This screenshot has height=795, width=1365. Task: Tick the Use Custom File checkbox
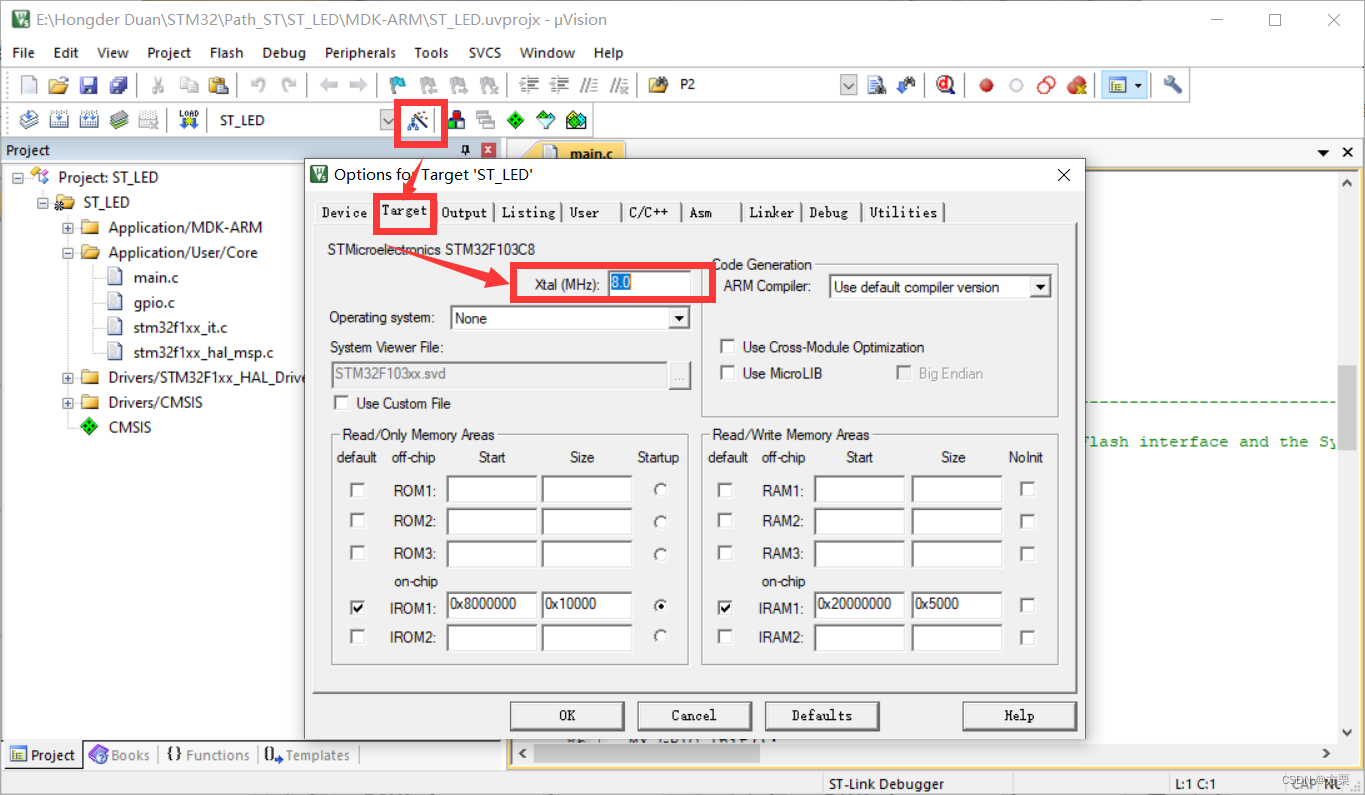pos(342,403)
